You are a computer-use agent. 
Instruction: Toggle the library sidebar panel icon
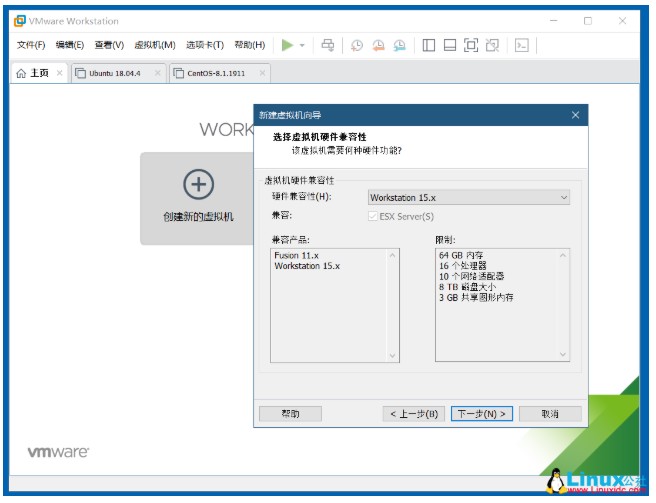(428, 45)
